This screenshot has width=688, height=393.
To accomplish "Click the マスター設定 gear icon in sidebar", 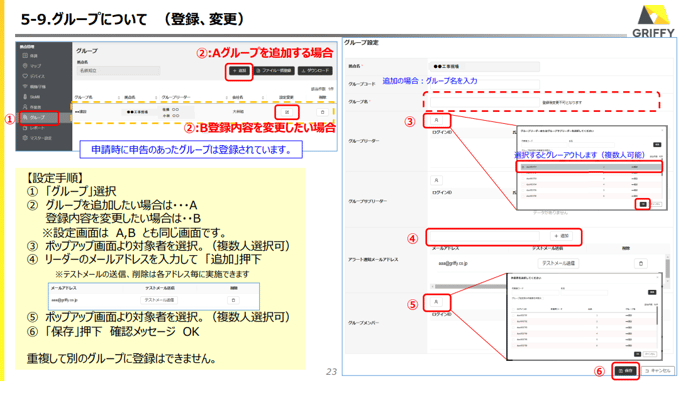I will [x=25, y=138].
